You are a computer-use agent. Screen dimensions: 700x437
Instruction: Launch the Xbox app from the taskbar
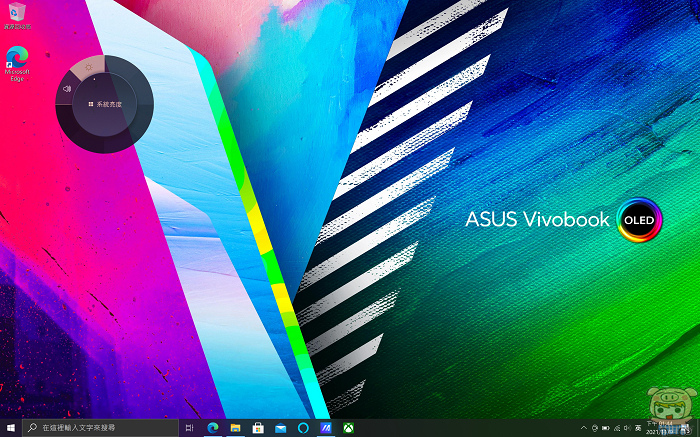click(x=349, y=428)
